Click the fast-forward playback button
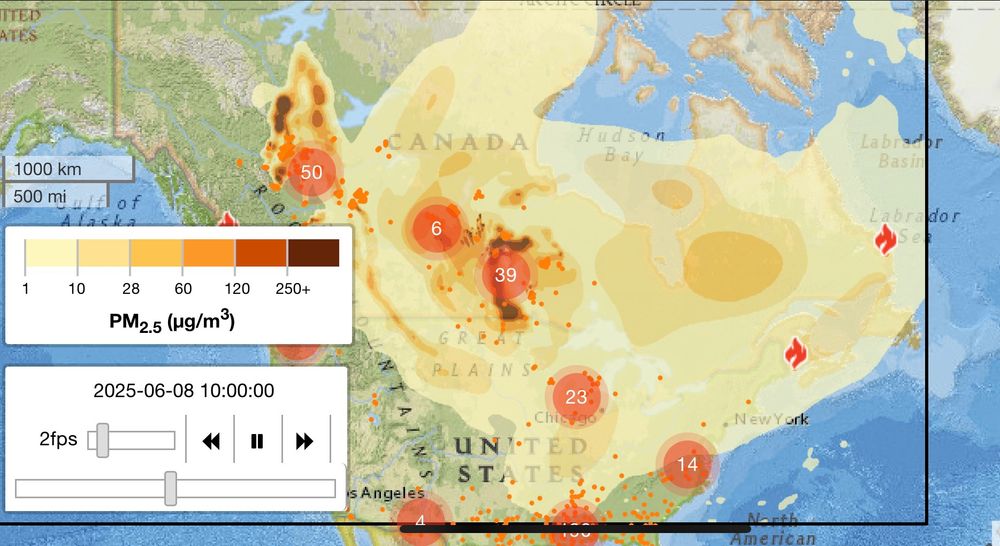Viewport: 1000px width, 546px height. click(305, 441)
